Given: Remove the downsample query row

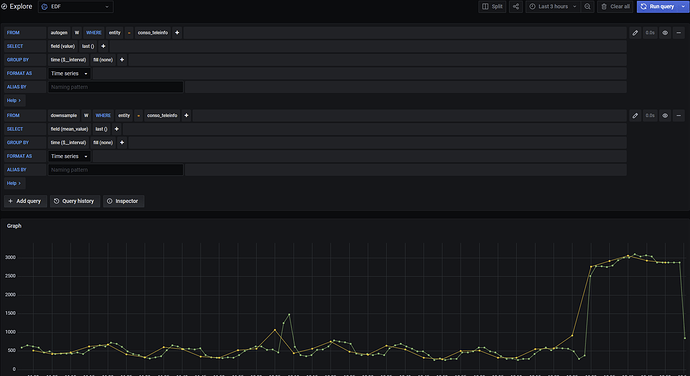Looking at the screenshot, I should pyautogui.click(x=679, y=115).
